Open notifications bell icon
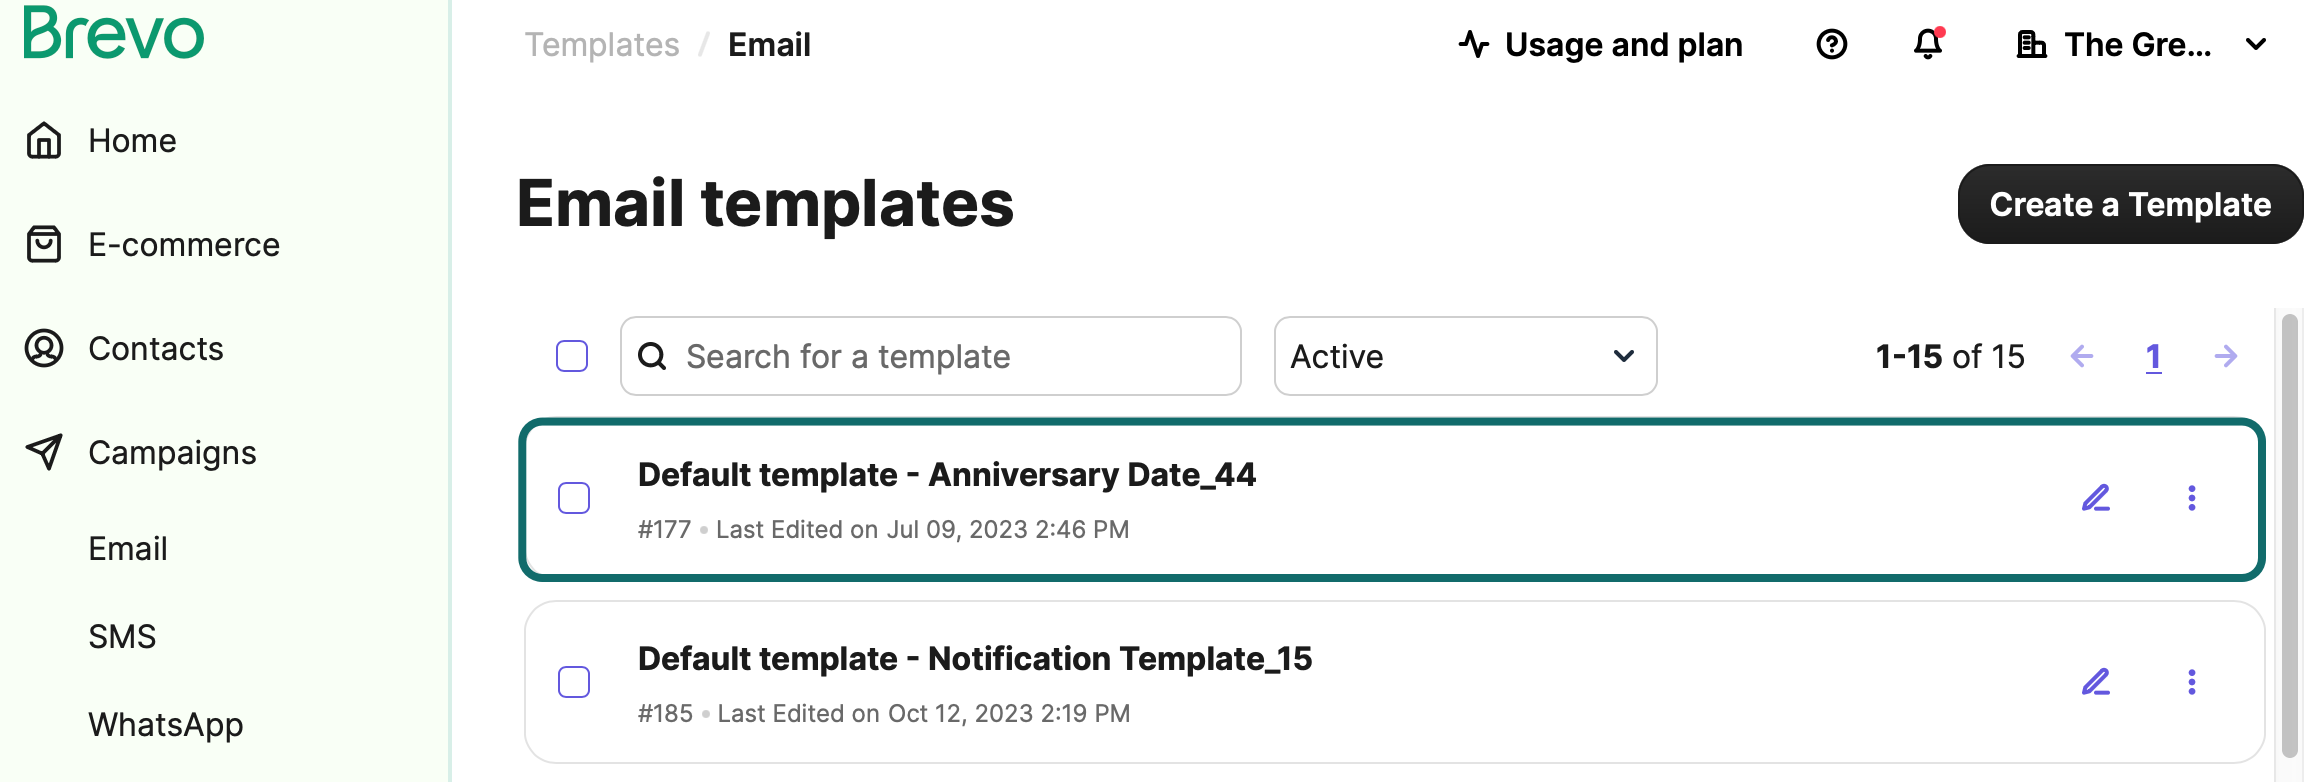2322x782 pixels. 1928,44
